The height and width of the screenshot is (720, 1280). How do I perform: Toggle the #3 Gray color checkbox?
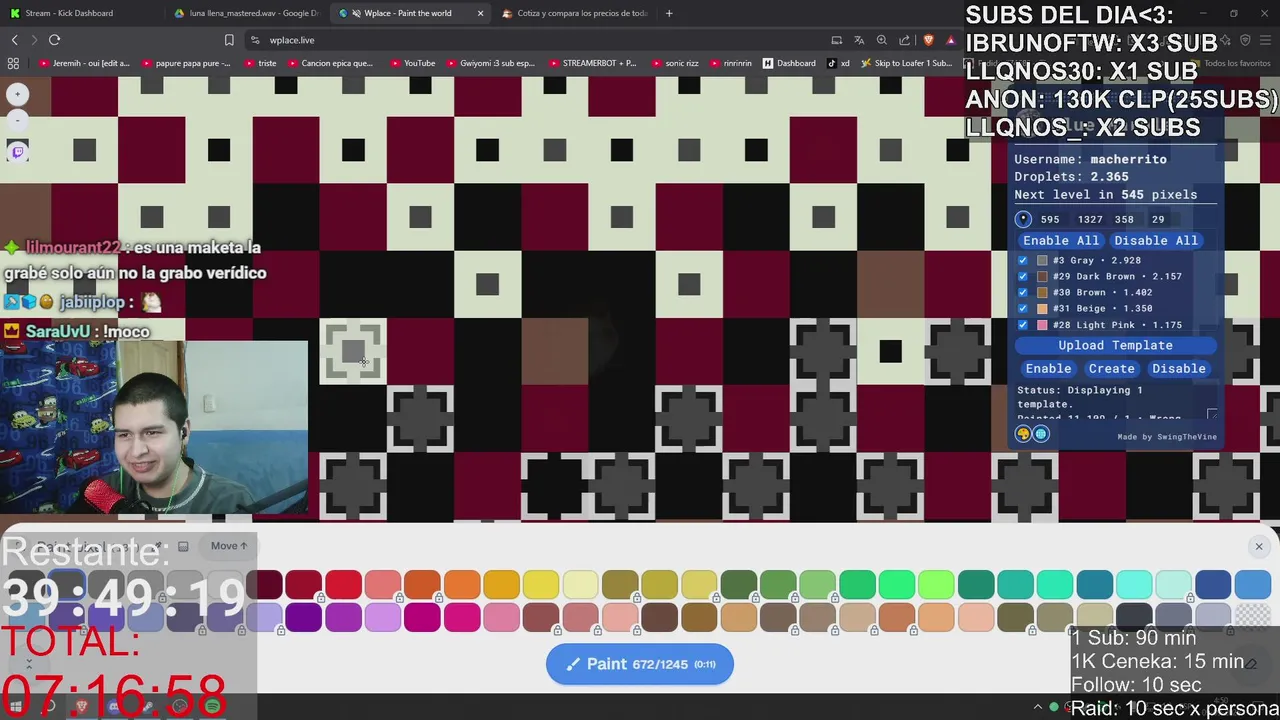click(1022, 260)
